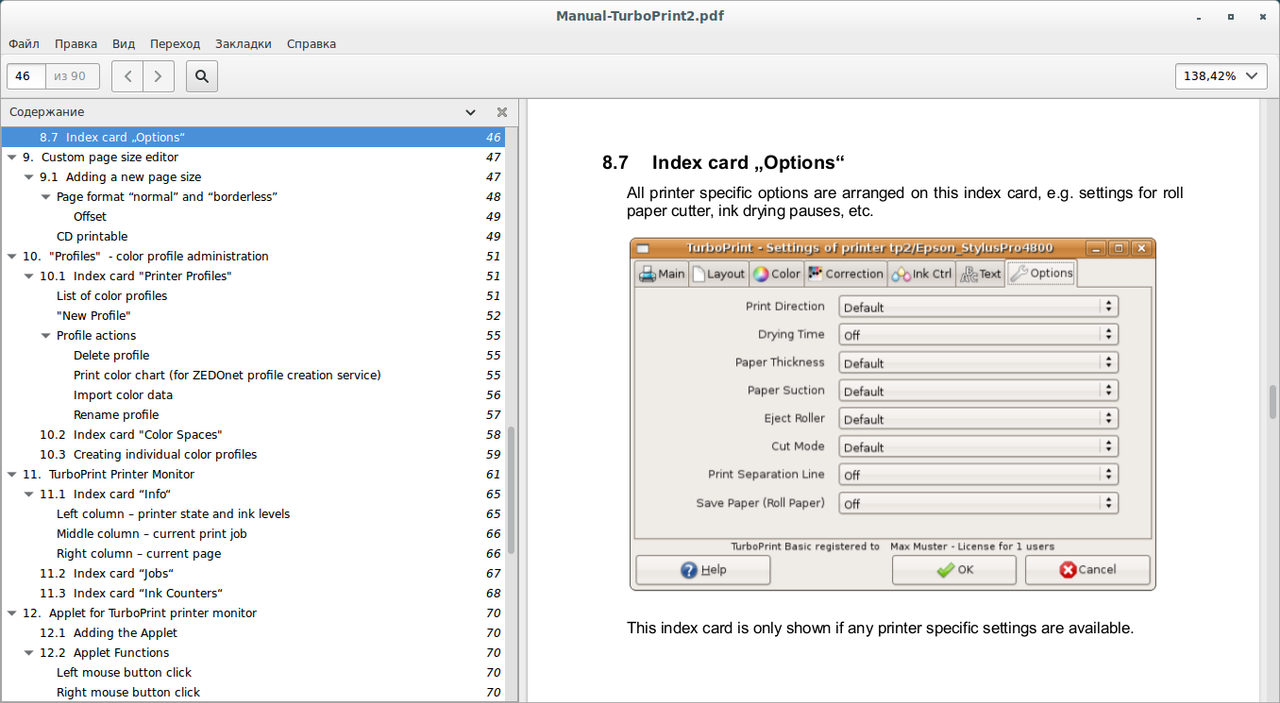Open the Правка menu
The height and width of the screenshot is (703, 1280).
click(x=76, y=44)
